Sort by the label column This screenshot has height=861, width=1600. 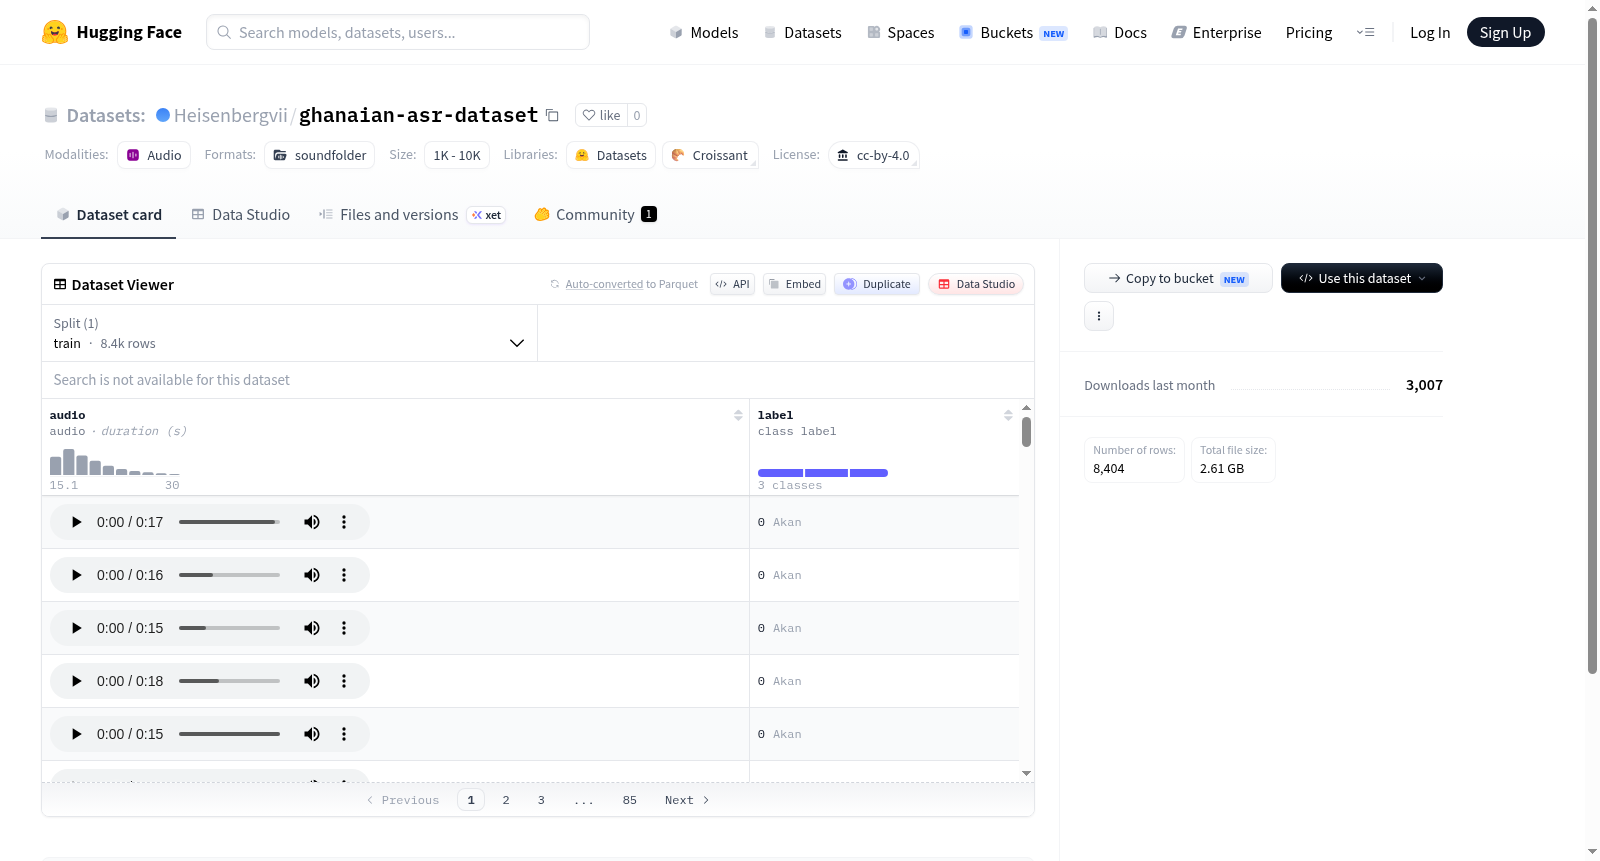(x=1008, y=415)
